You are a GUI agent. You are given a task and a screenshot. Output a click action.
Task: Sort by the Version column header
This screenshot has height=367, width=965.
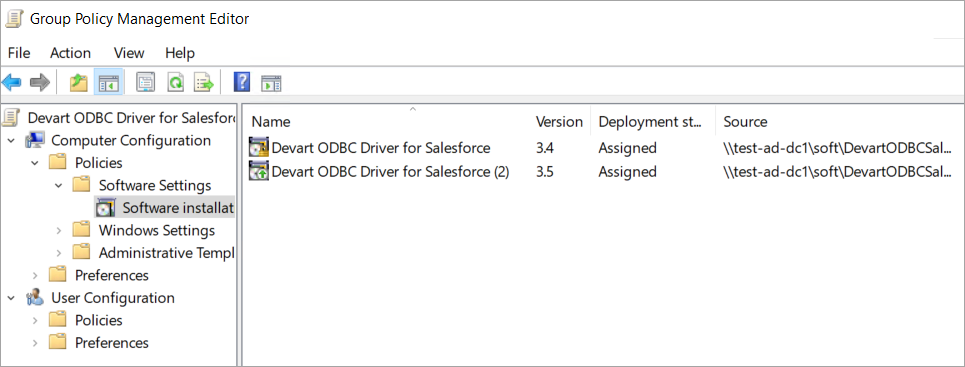(x=559, y=121)
